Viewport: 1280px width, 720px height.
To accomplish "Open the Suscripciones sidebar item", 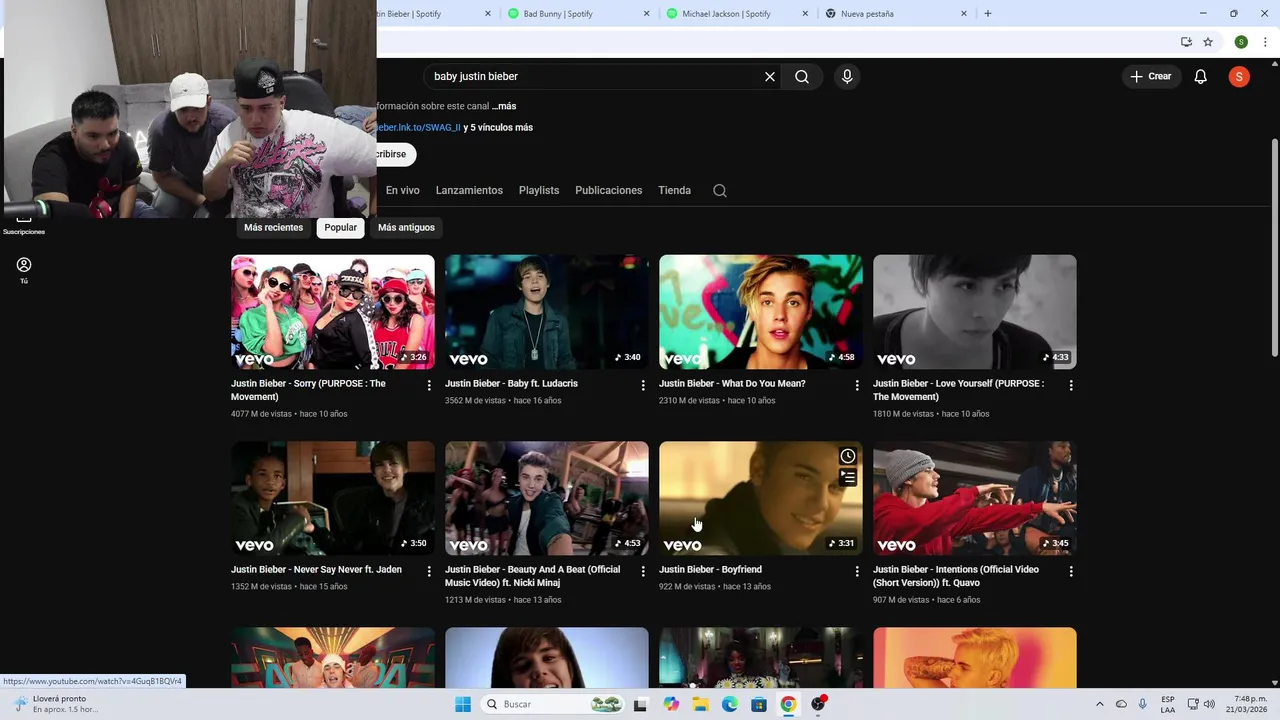I will pyautogui.click(x=24, y=224).
